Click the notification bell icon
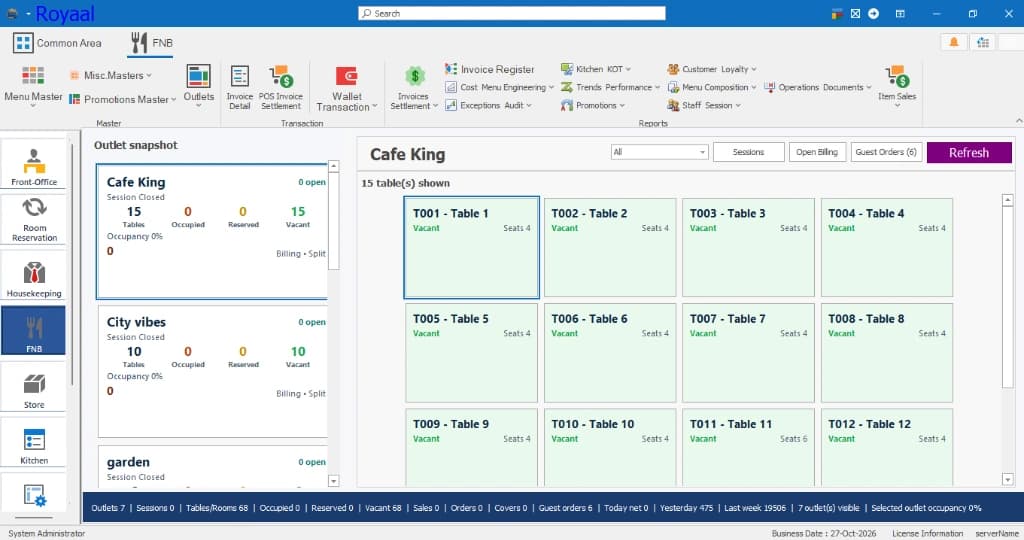The width and height of the screenshot is (1024, 540). pyautogui.click(x=954, y=42)
